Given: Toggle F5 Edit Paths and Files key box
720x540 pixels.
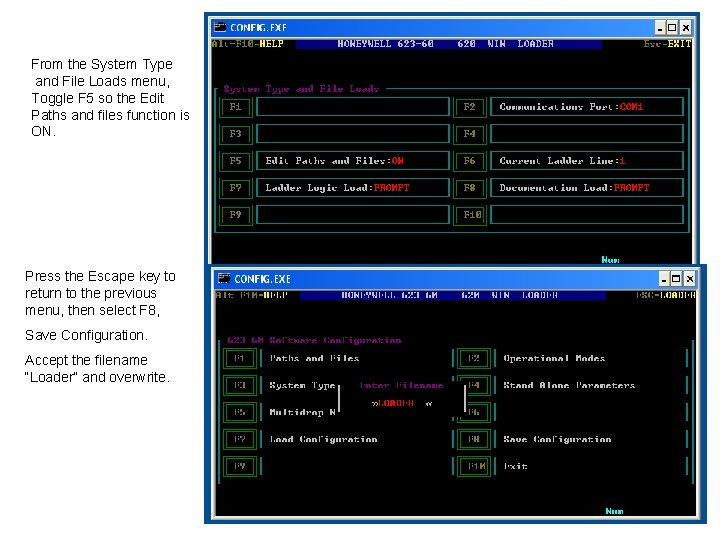Looking at the screenshot, I should [x=236, y=161].
